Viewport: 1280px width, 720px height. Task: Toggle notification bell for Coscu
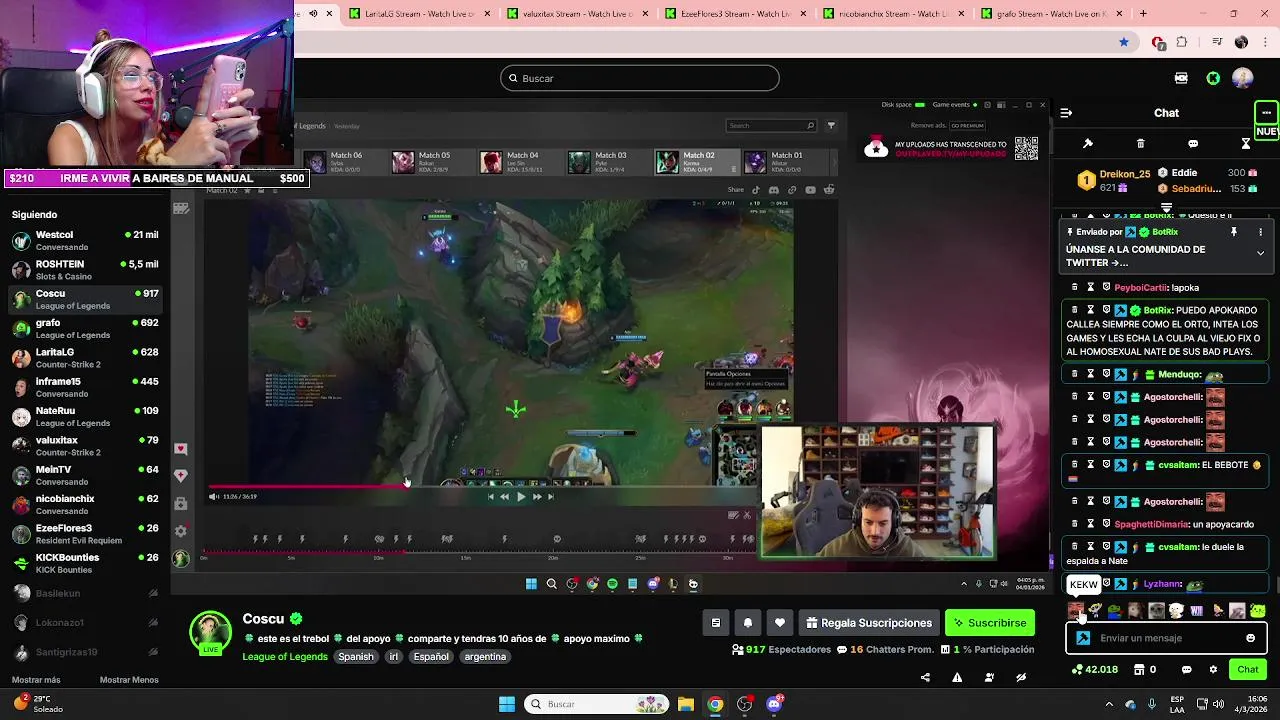click(747, 623)
